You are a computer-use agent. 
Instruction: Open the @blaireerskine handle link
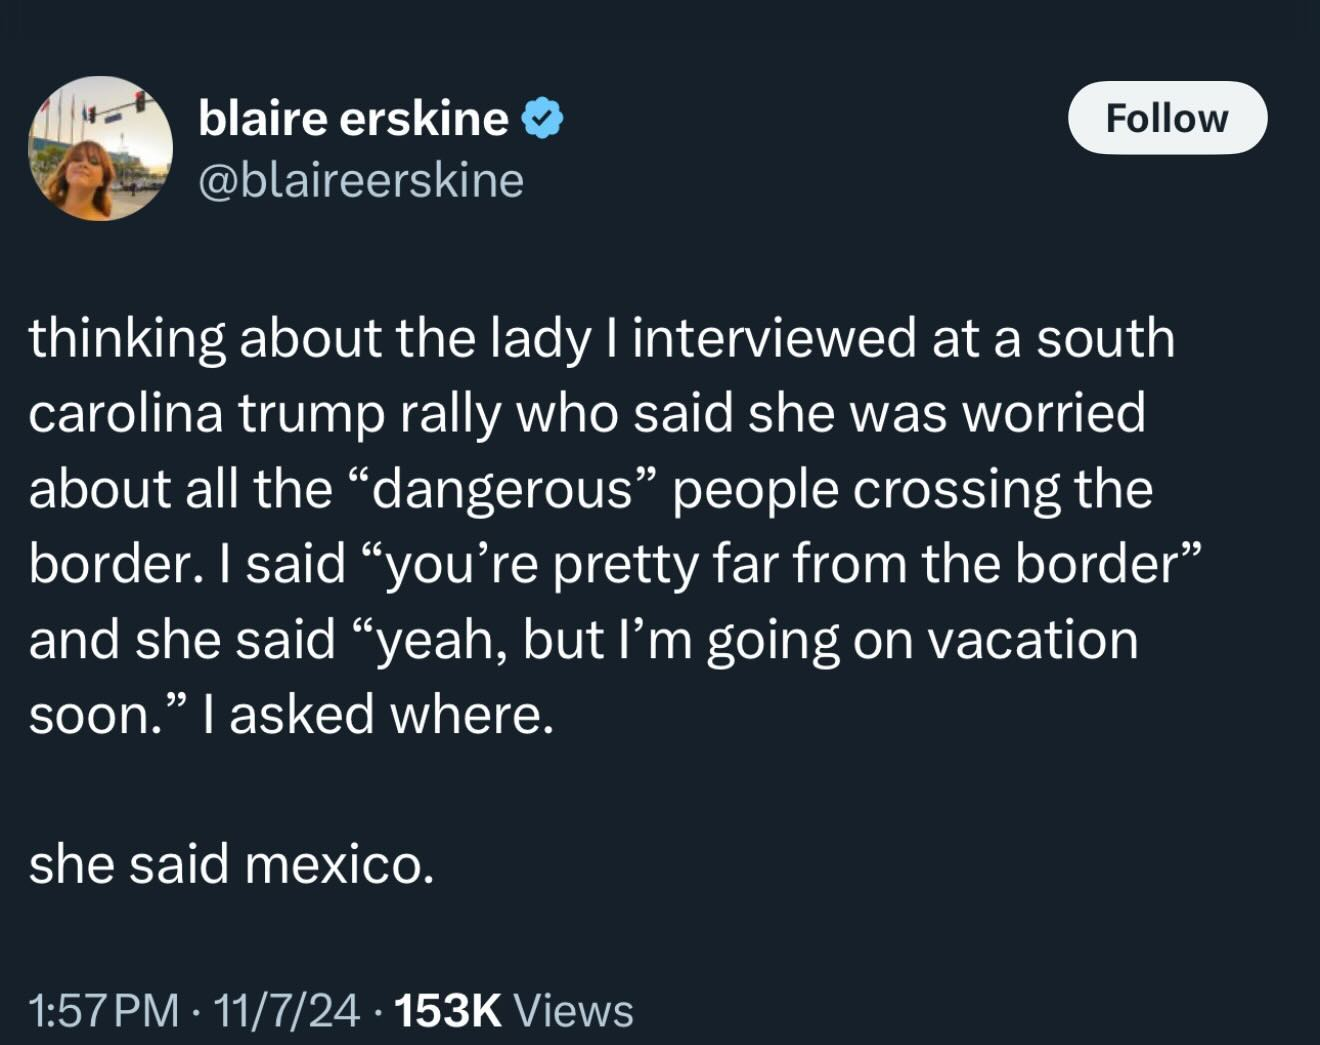click(x=361, y=180)
